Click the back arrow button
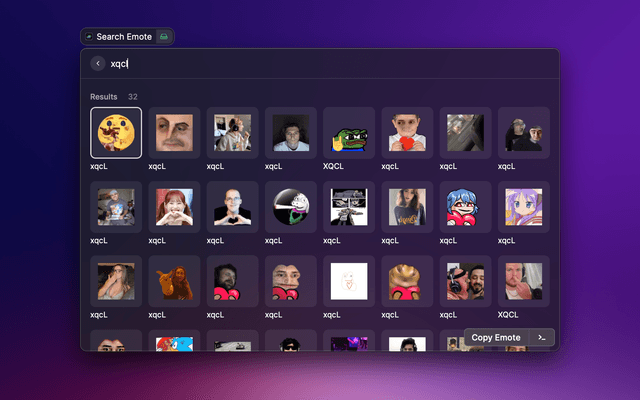Image resolution: width=640 pixels, height=400 pixels. tap(97, 63)
